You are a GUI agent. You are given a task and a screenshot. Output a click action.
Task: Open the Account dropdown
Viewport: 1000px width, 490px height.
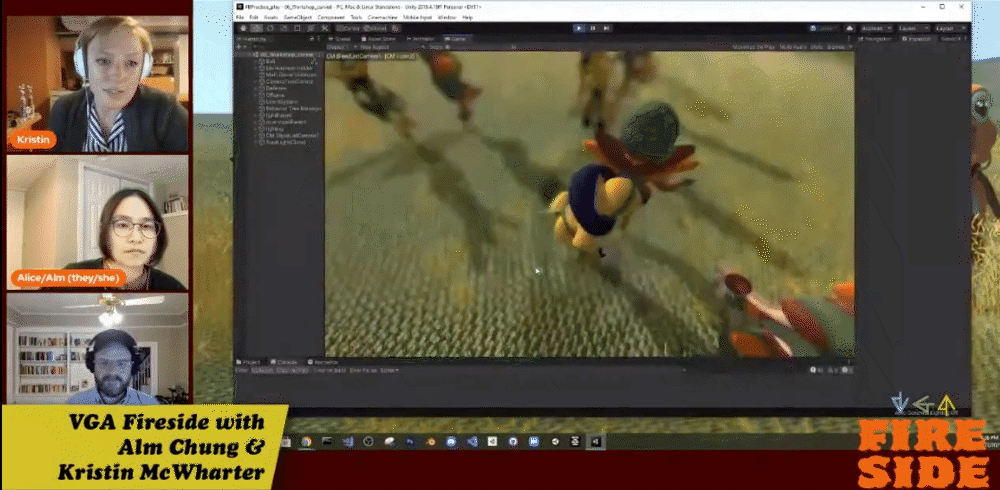[x=876, y=28]
